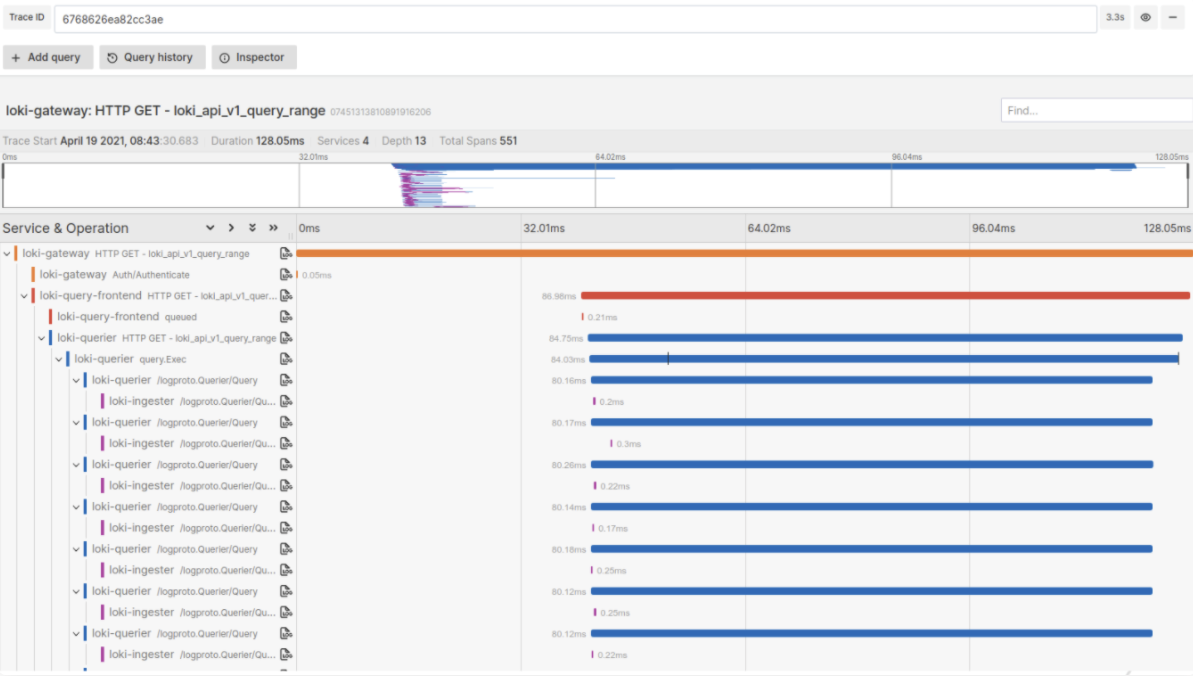This screenshot has height=676, width=1193.
Task: Click the 3.3s query time button
Action: click(x=1115, y=18)
